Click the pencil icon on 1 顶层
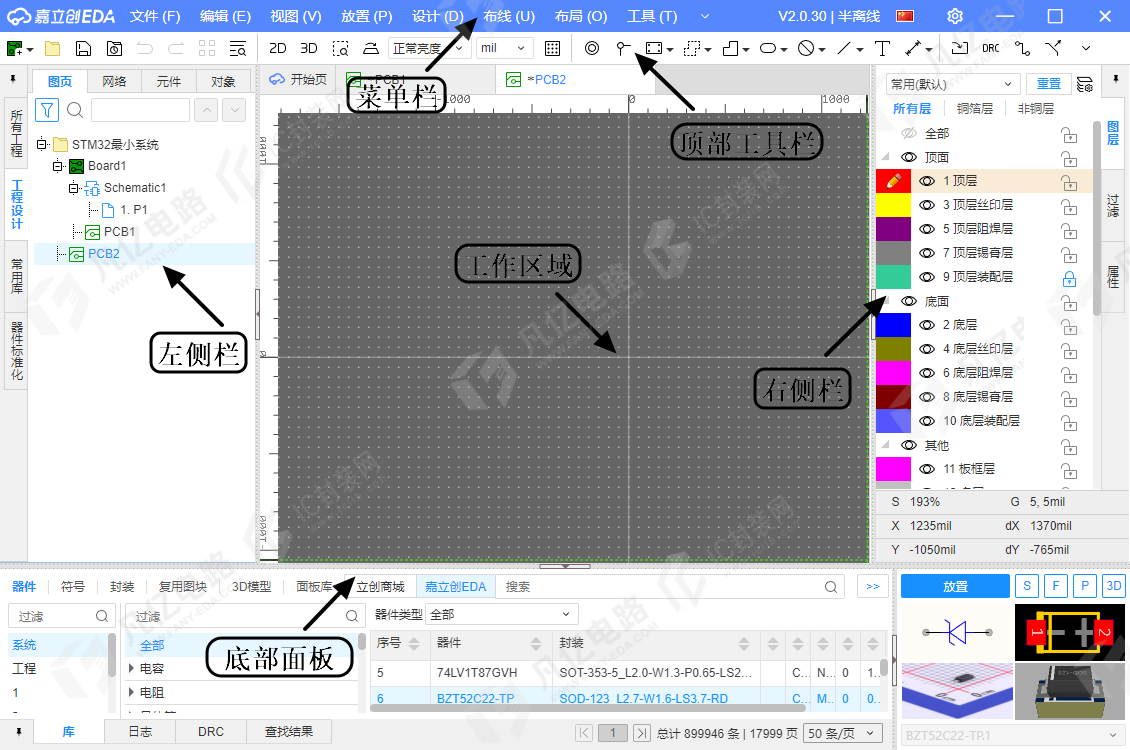This screenshot has width=1130, height=750. coord(894,181)
